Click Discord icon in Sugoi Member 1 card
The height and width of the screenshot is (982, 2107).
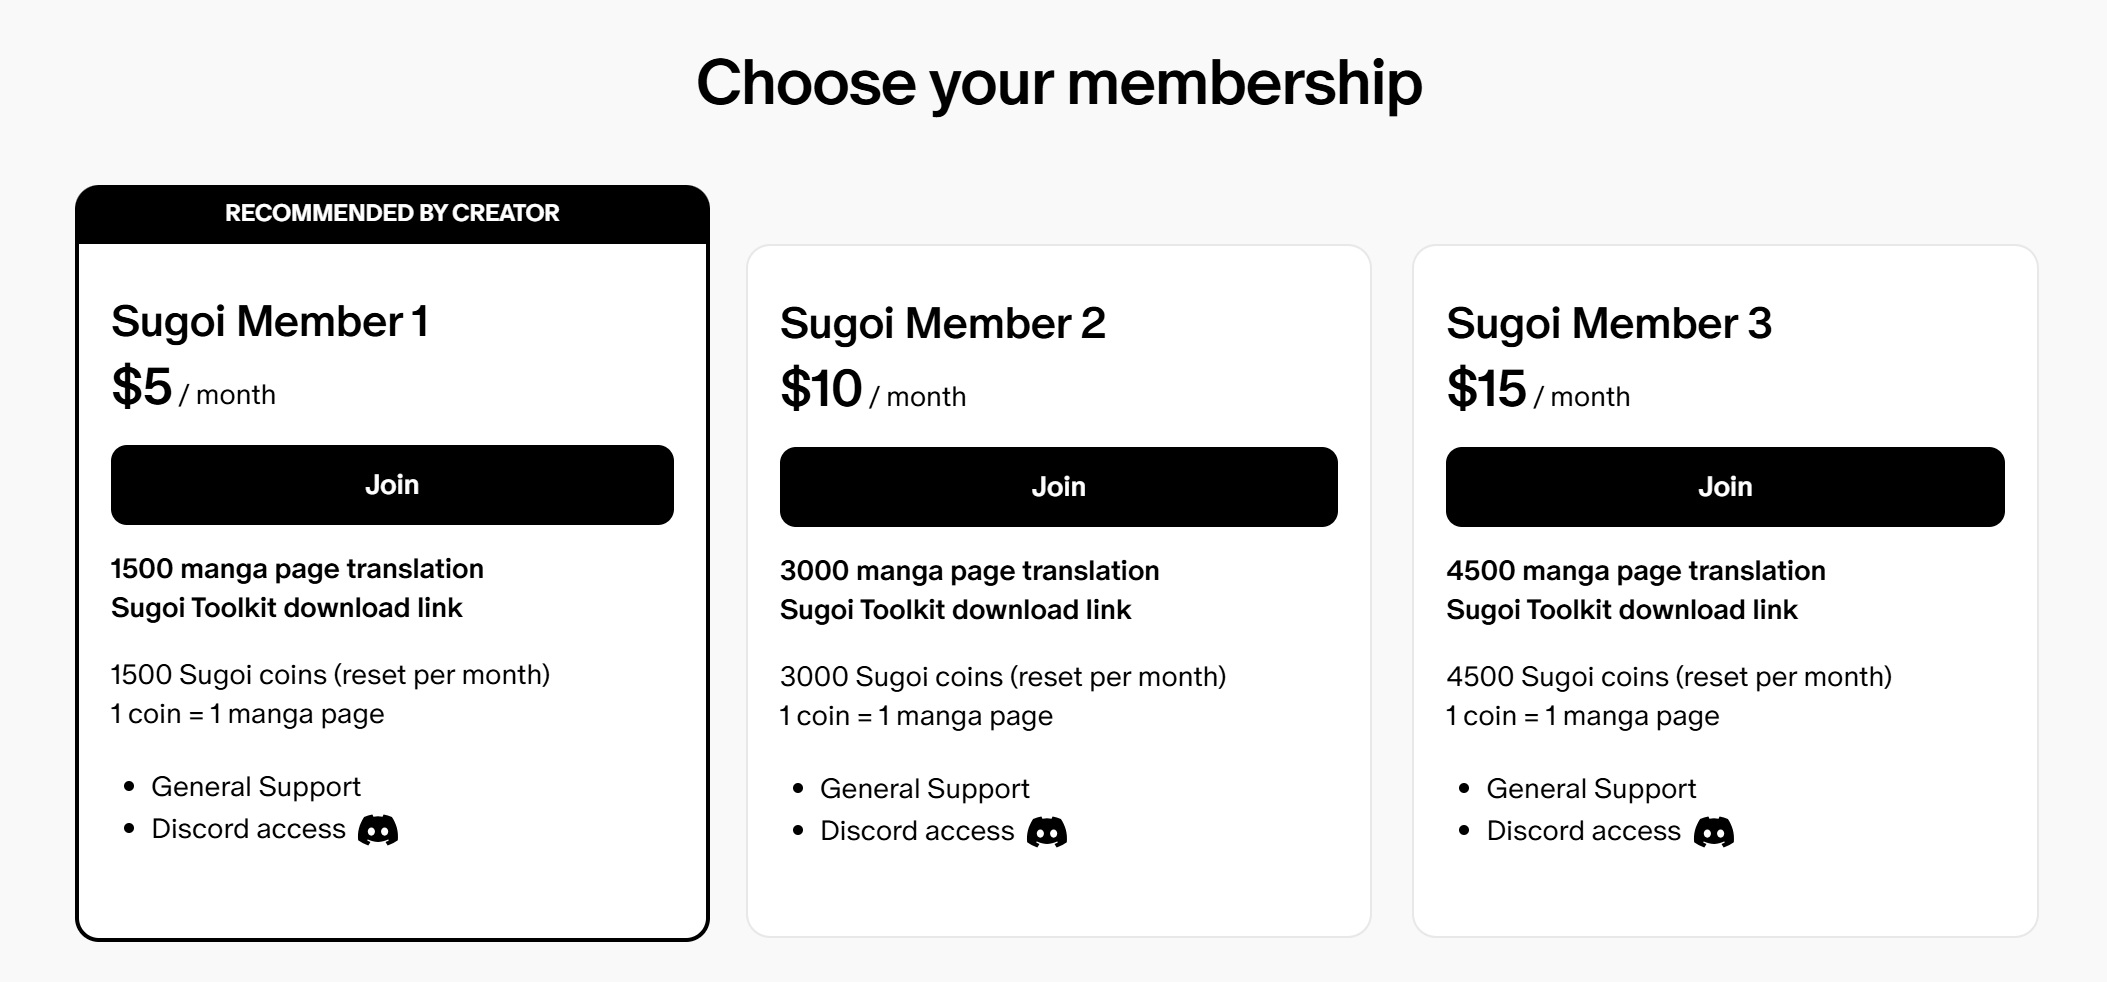tap(378, 830)
